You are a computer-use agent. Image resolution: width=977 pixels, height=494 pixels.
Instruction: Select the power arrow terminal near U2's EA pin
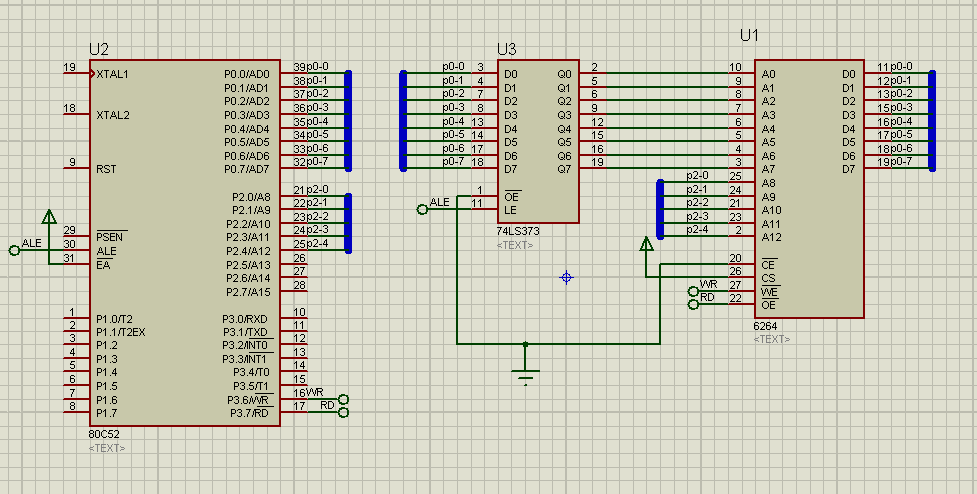click(x=49, y=218)
